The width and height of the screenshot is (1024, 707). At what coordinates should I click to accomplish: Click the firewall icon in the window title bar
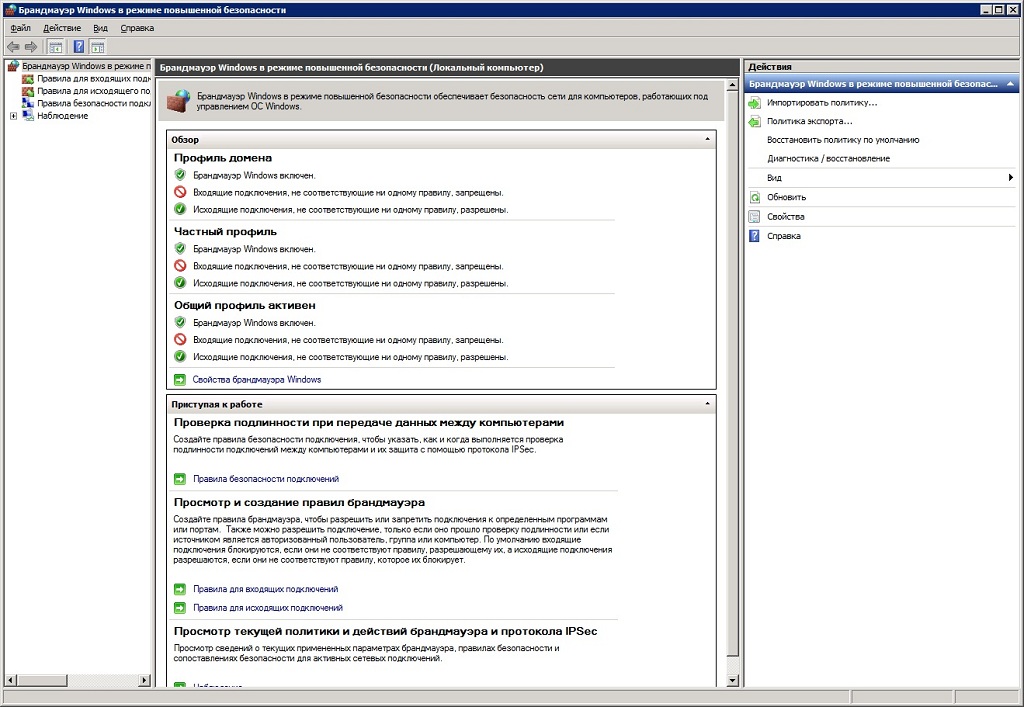(10, 10)
